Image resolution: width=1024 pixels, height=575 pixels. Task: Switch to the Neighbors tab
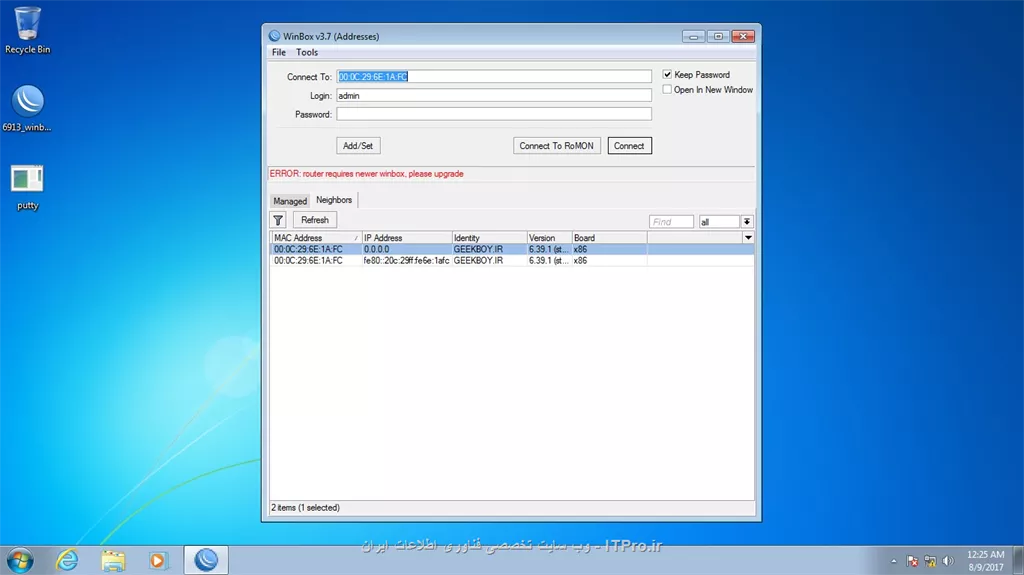click(x=334, y=200)
